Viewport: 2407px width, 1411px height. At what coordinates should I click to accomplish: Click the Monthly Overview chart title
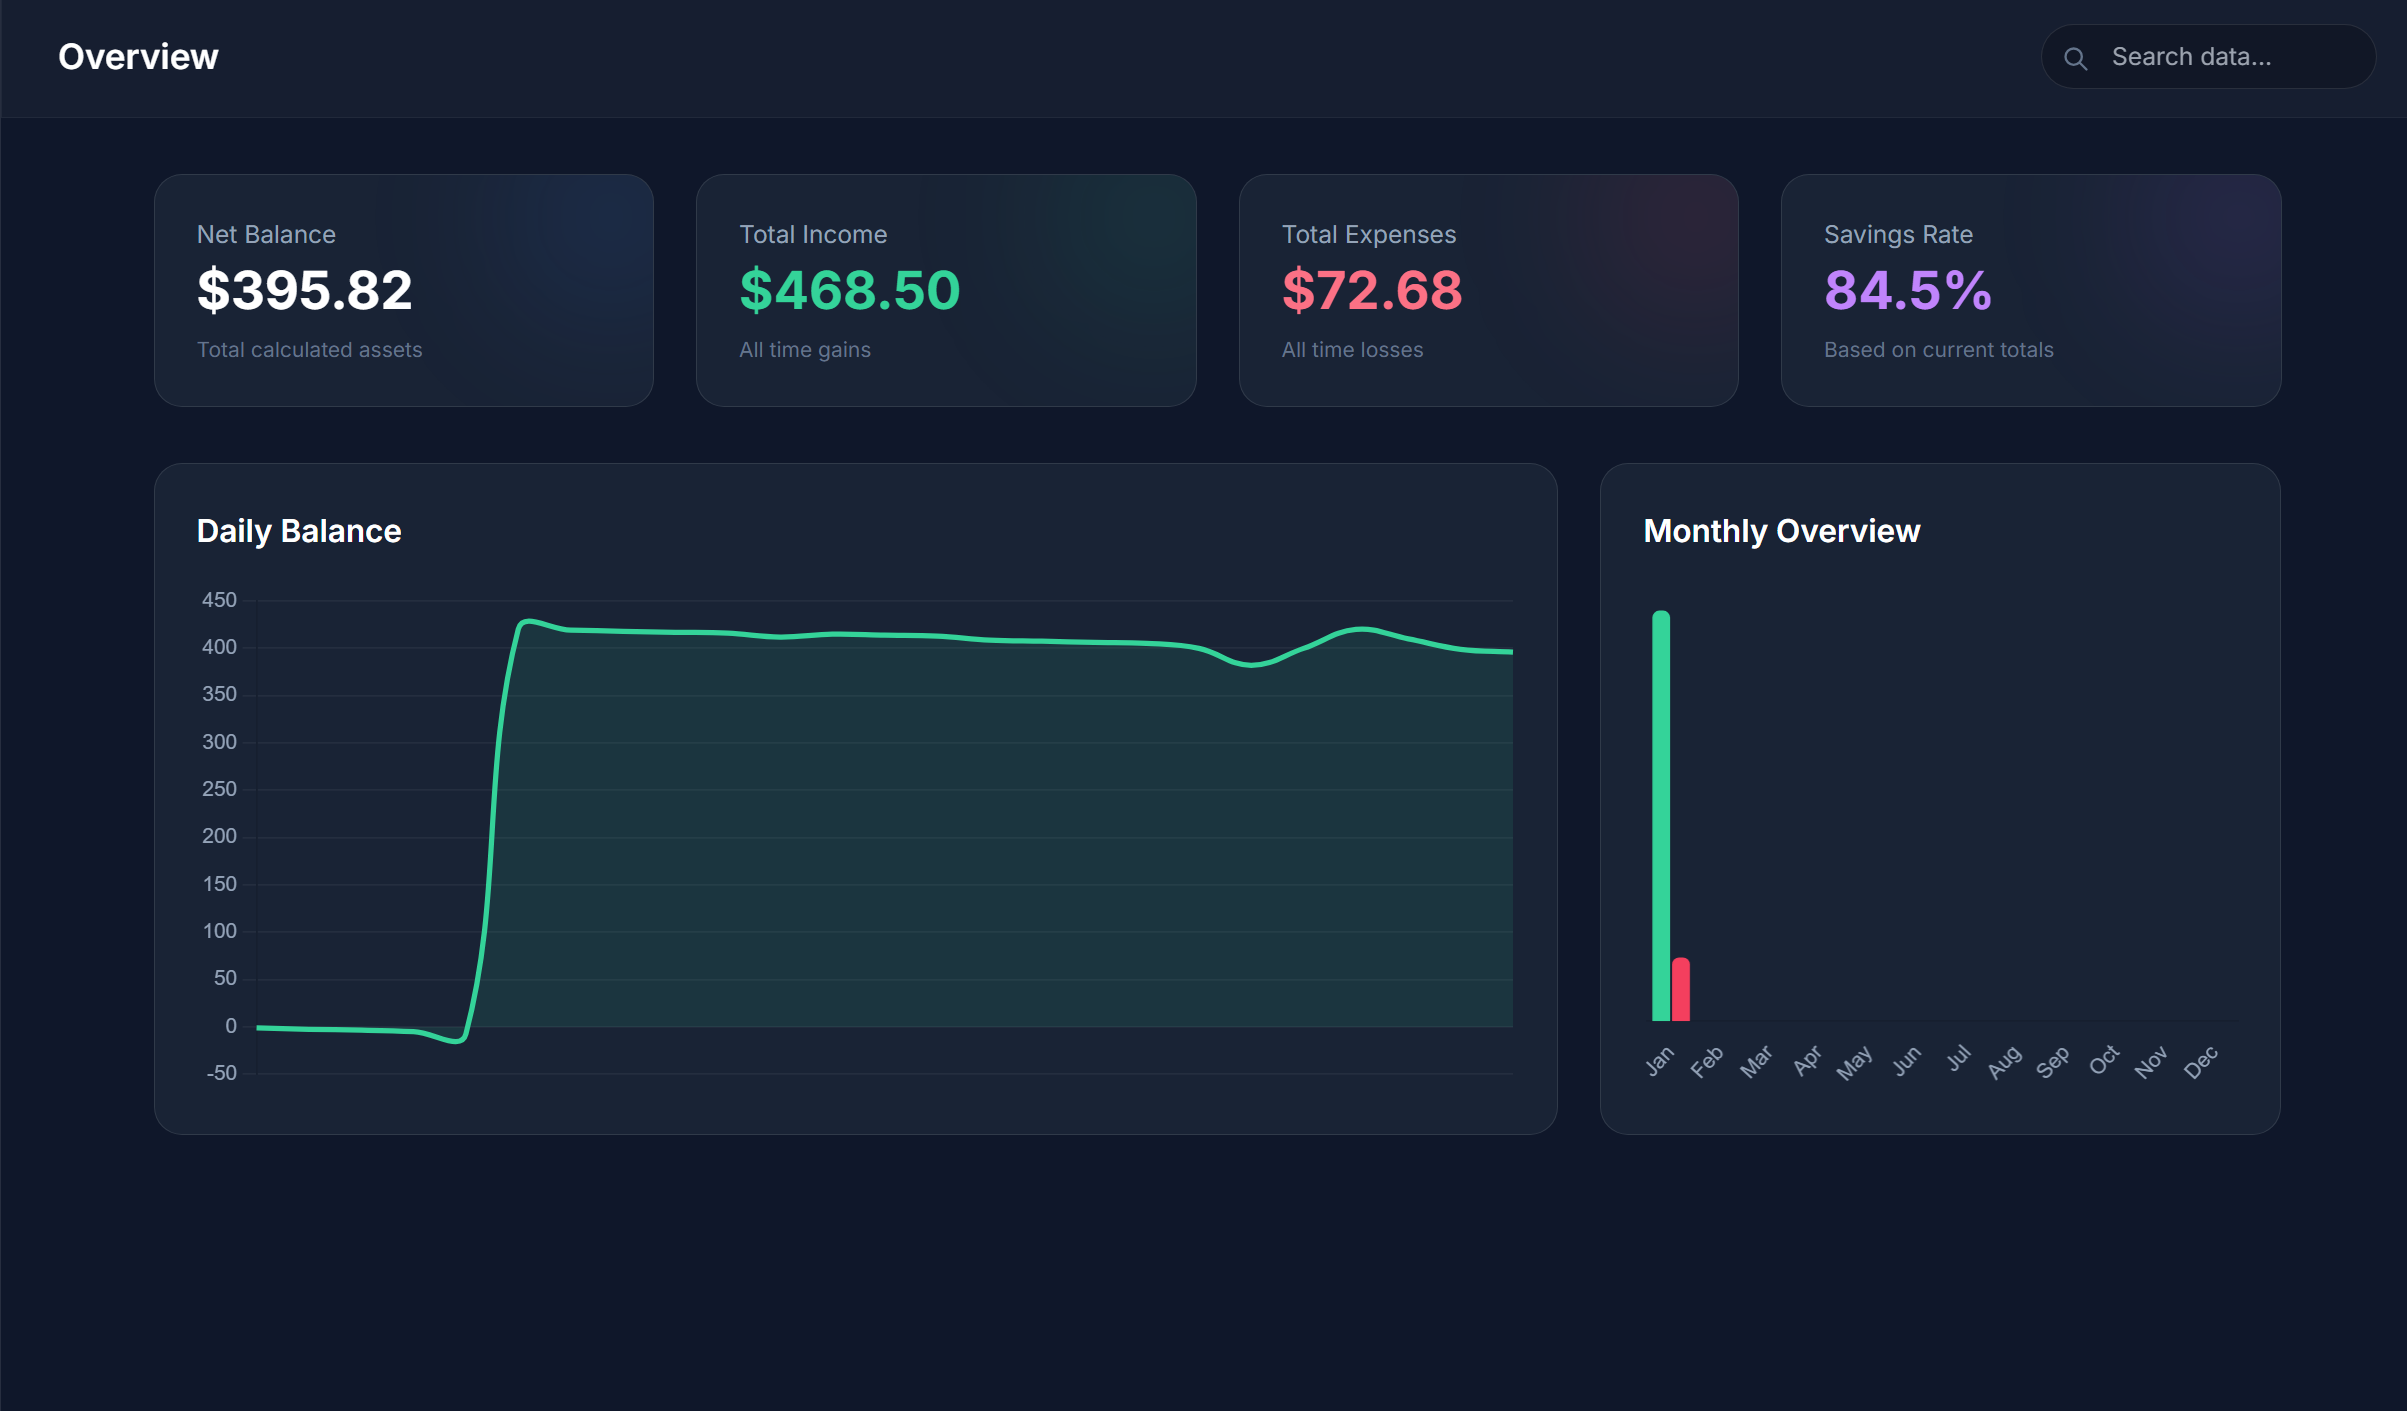pos(1781,531)
